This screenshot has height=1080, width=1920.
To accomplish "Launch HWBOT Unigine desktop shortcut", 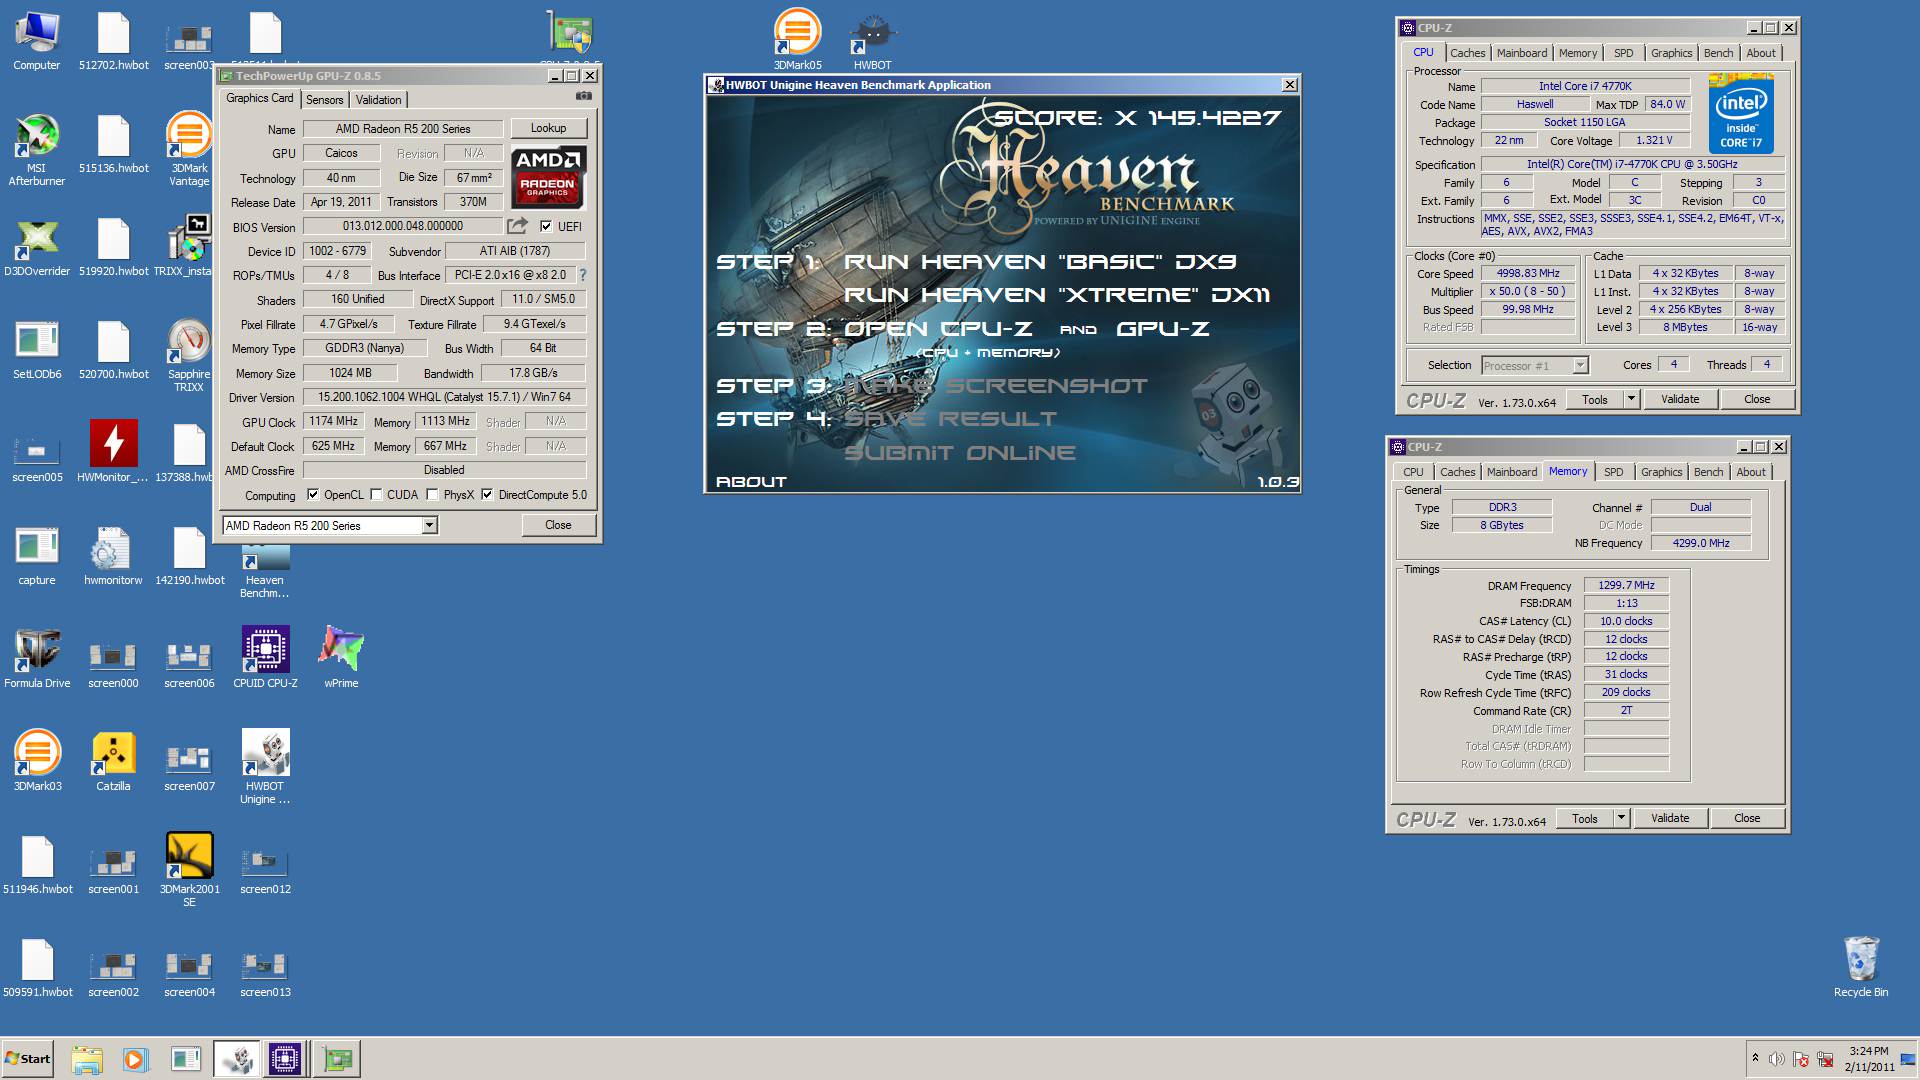I will pyautogui.click(x=265, y=767).
